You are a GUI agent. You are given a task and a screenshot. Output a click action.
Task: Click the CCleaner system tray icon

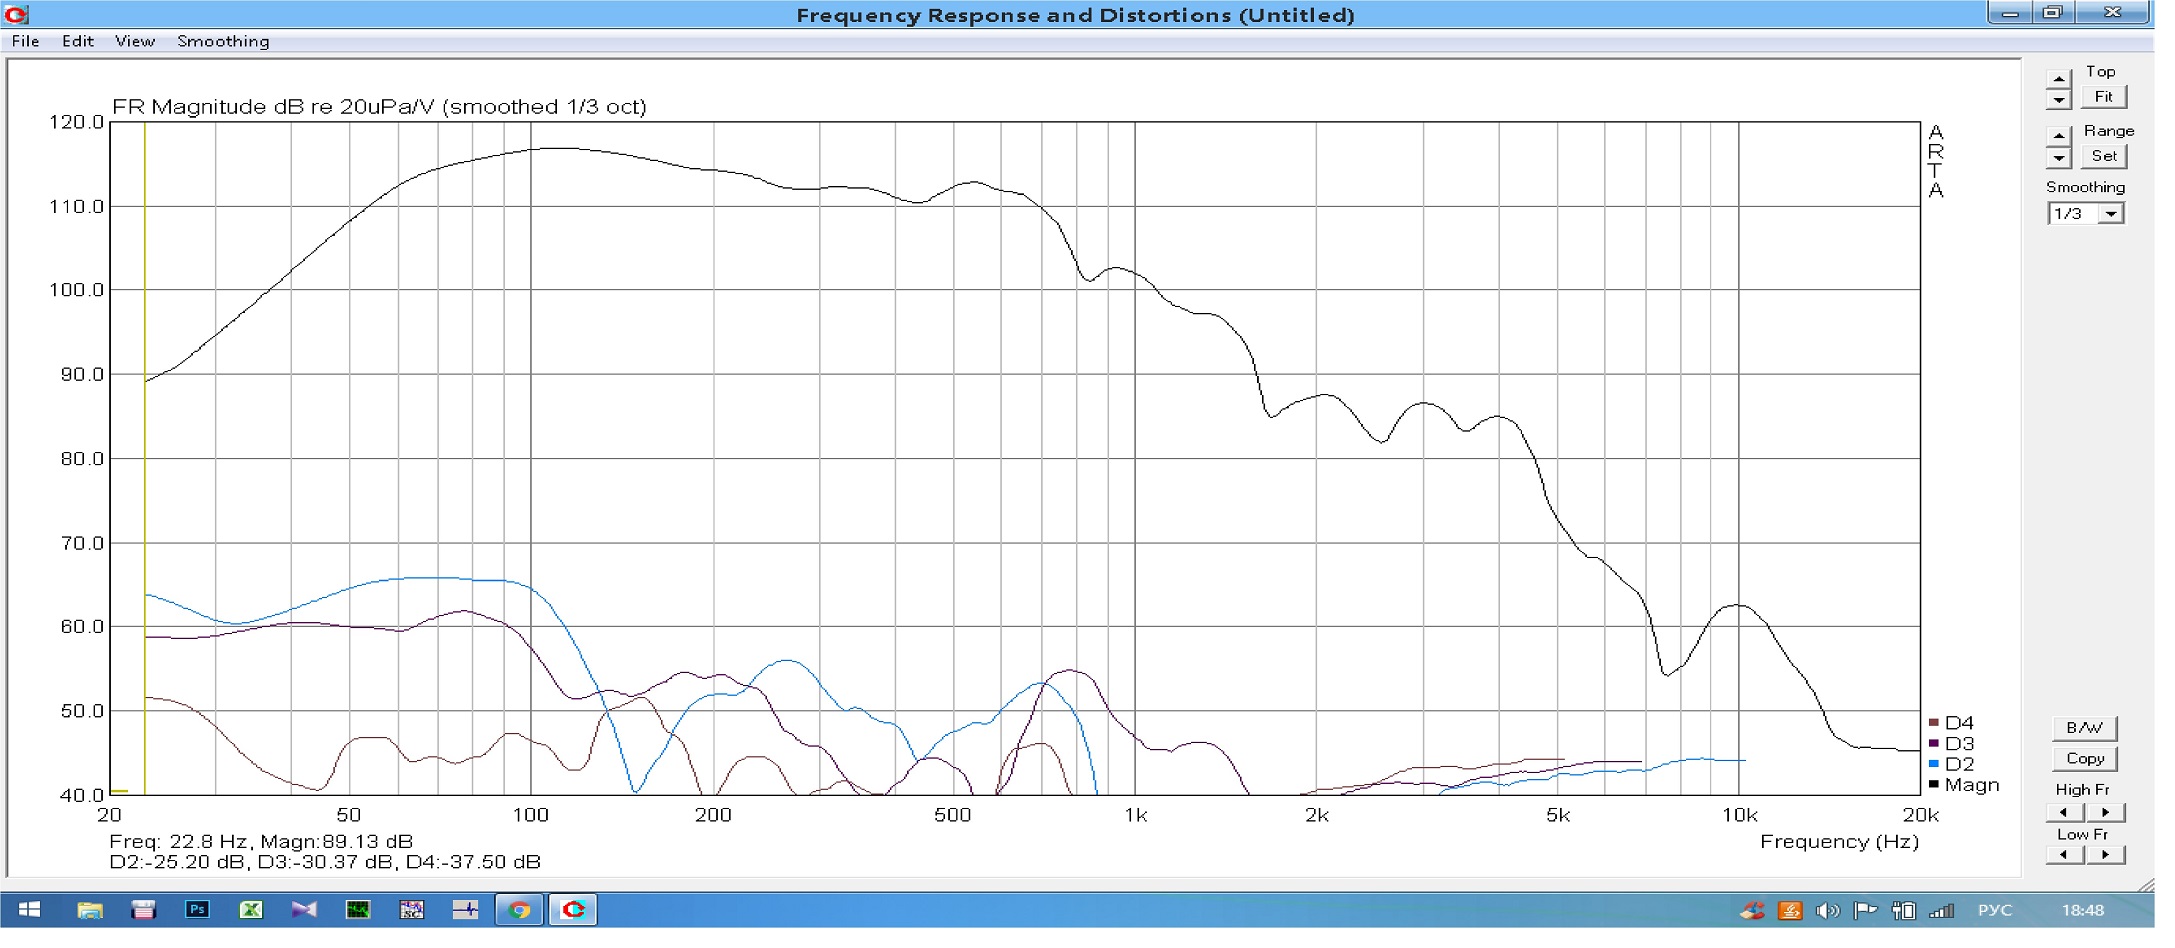[1752, 910]
